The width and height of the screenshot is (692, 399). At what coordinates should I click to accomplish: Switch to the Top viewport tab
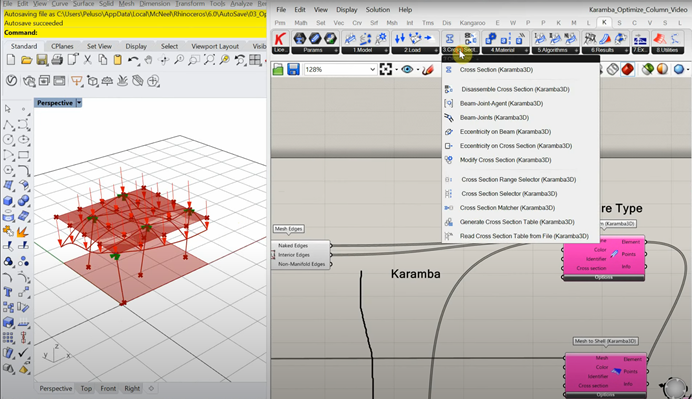pos(86,388)
